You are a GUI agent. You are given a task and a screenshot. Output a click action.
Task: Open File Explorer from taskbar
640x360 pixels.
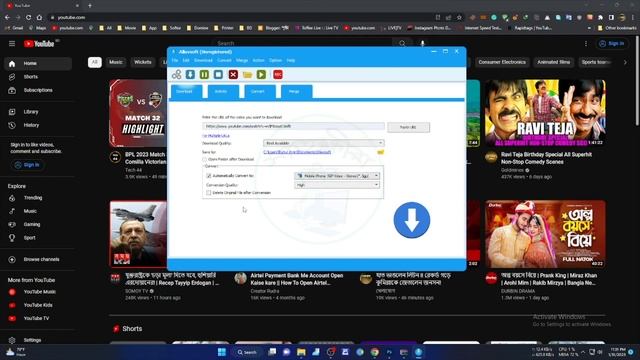(x=301, y=352)
